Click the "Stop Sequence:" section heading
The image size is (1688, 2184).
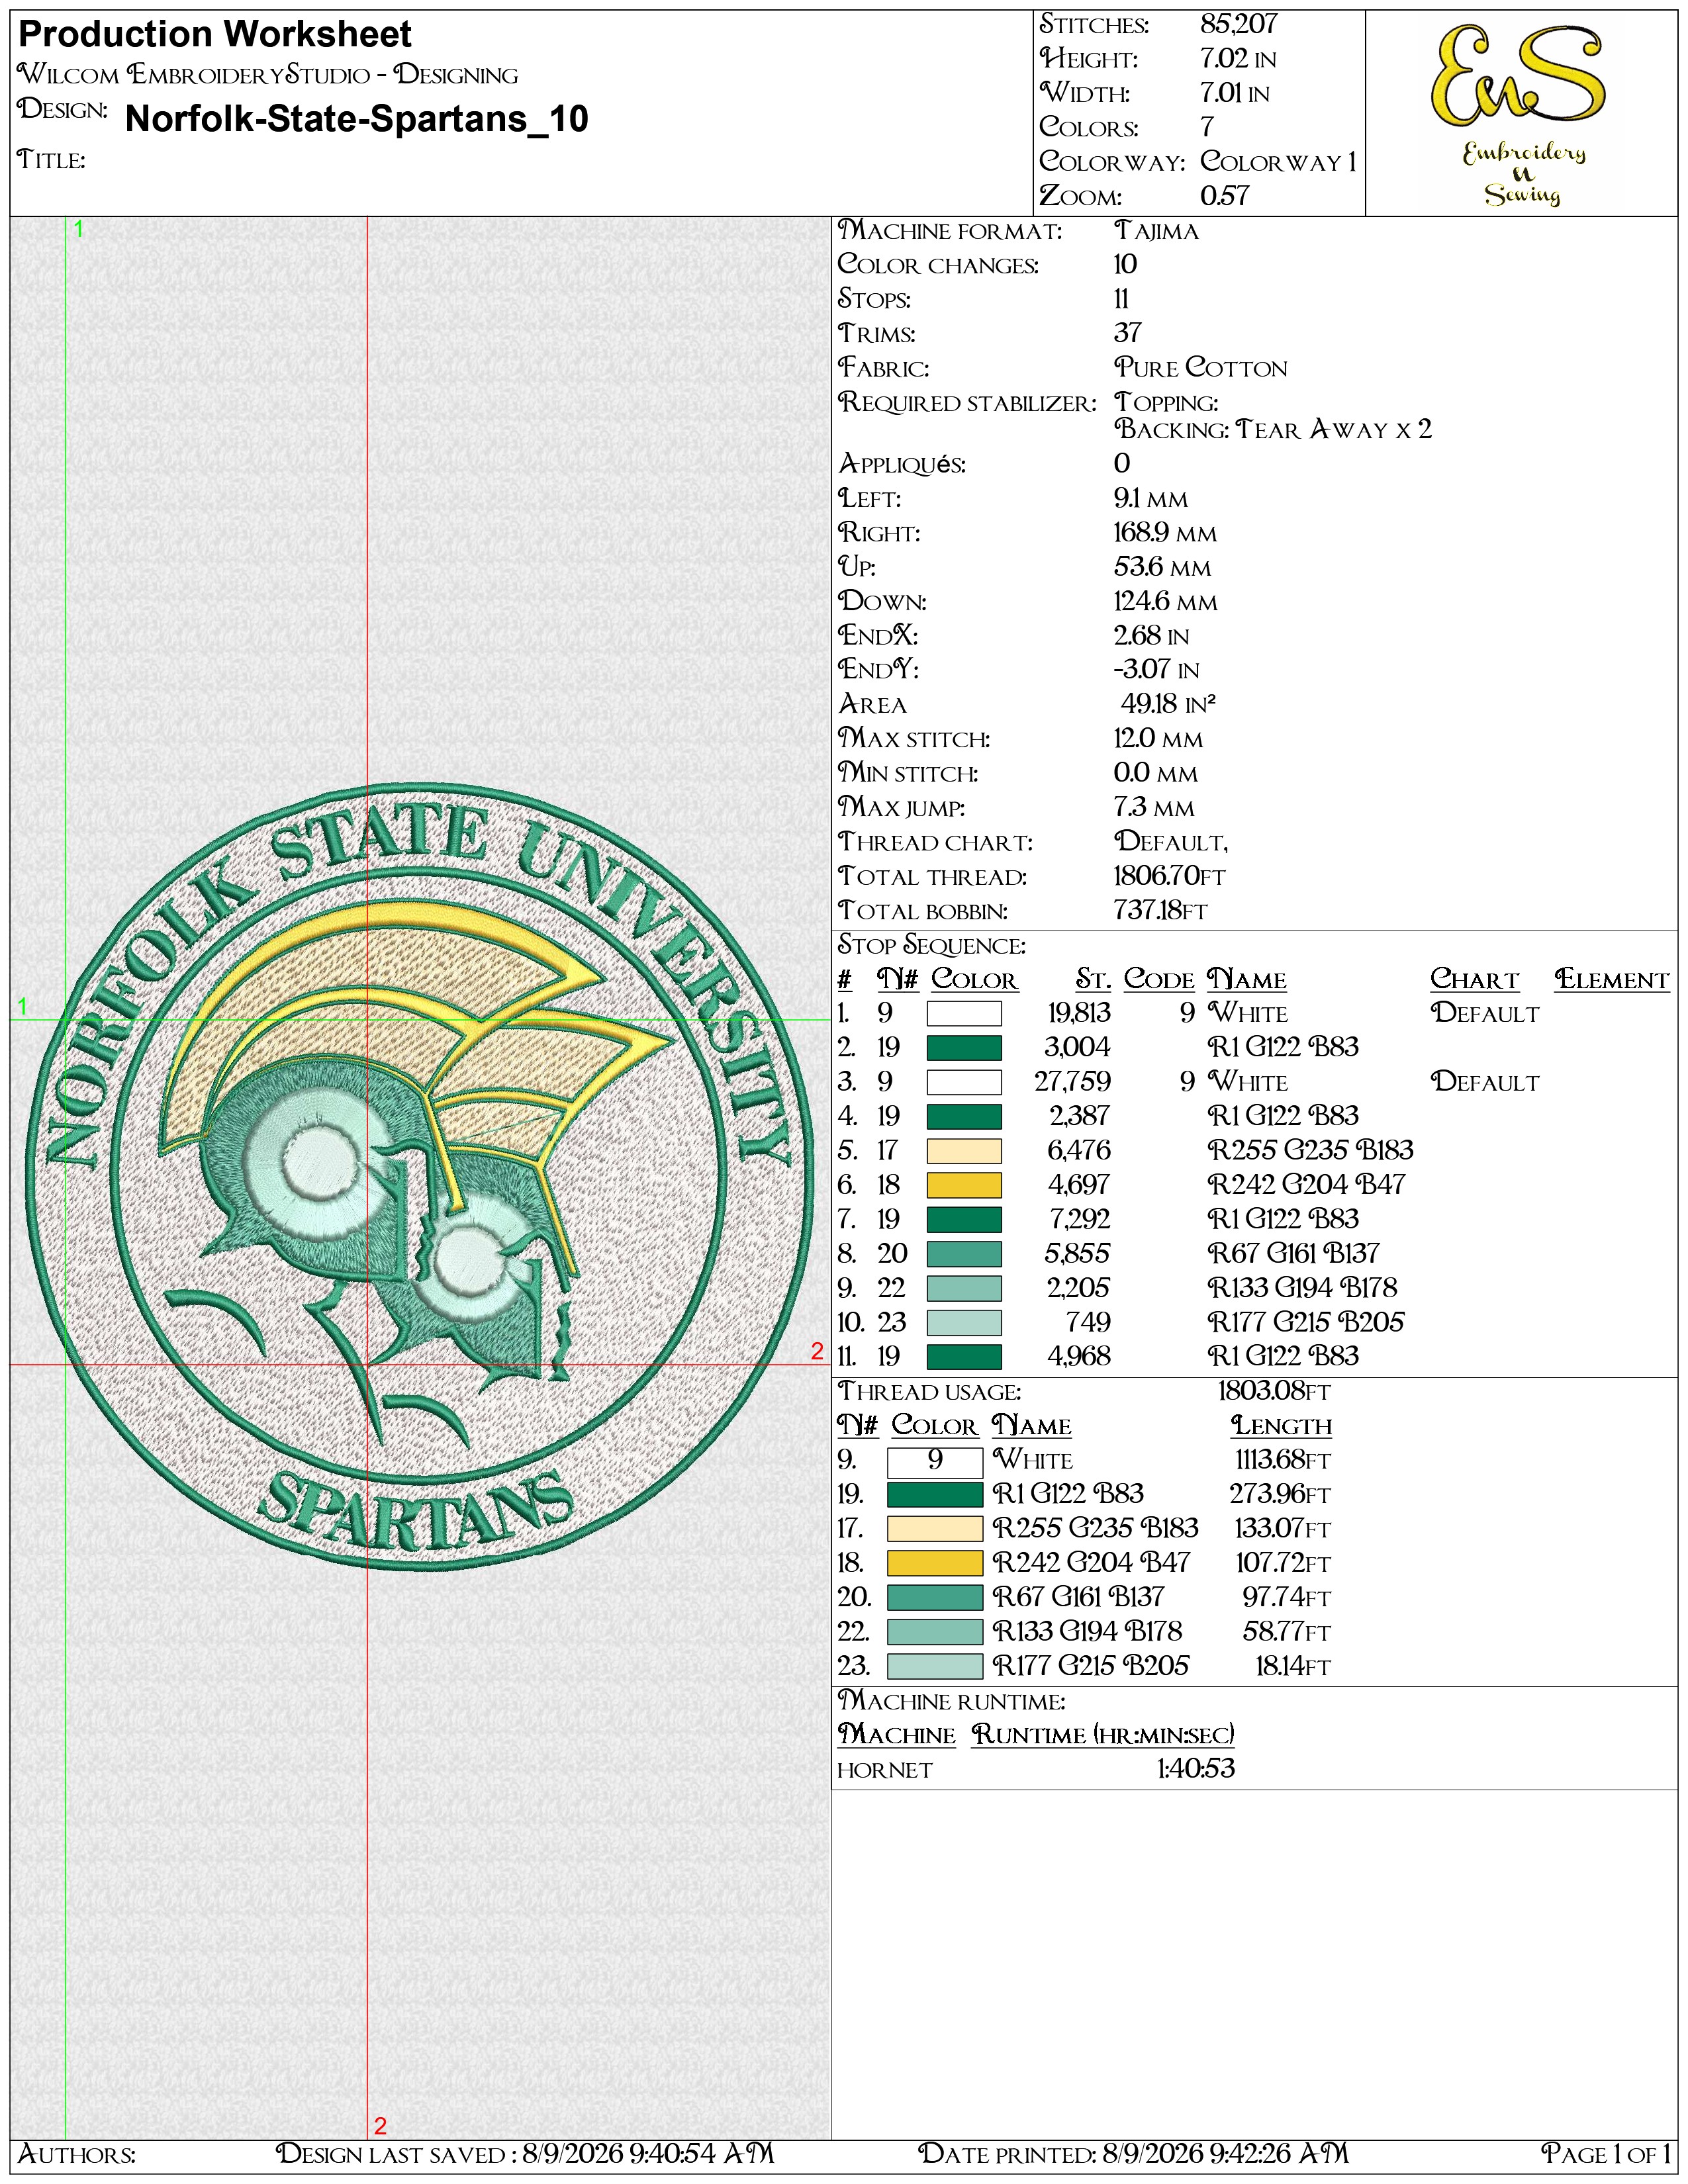pos(932,946)
